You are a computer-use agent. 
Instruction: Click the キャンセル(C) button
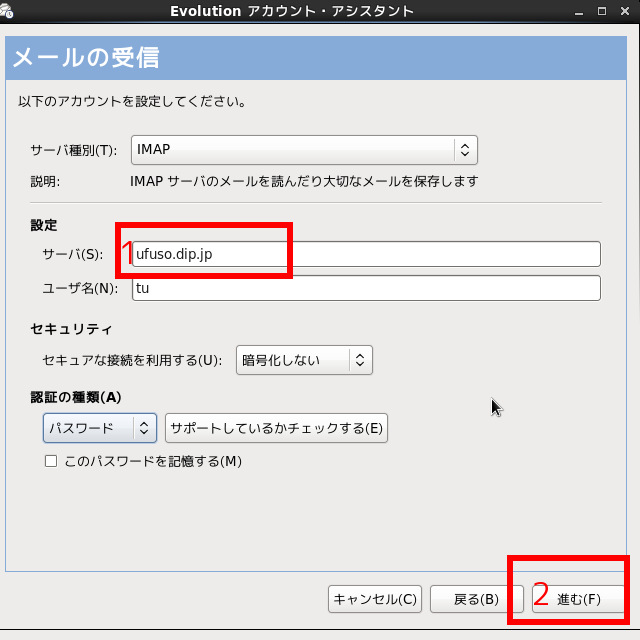tap(375, 599)
